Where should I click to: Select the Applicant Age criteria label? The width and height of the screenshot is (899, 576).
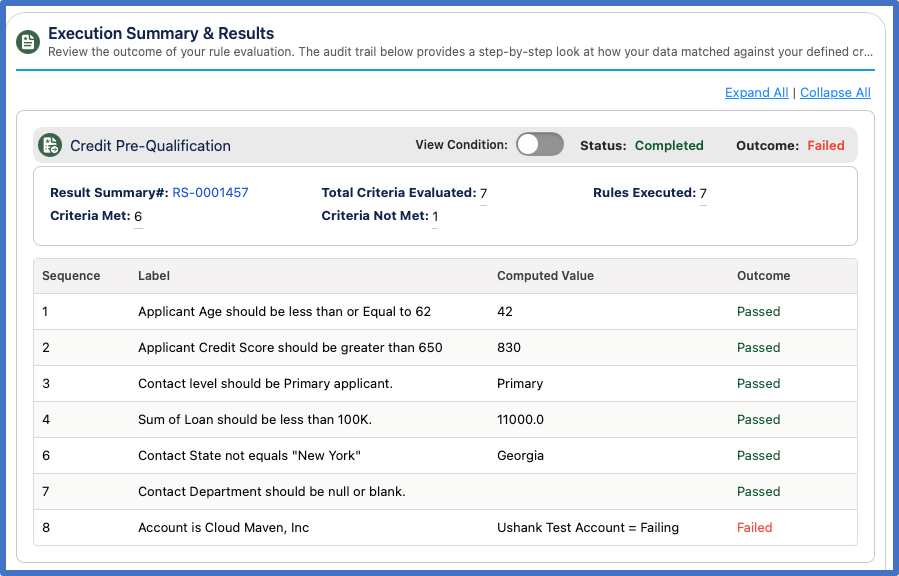284,312
